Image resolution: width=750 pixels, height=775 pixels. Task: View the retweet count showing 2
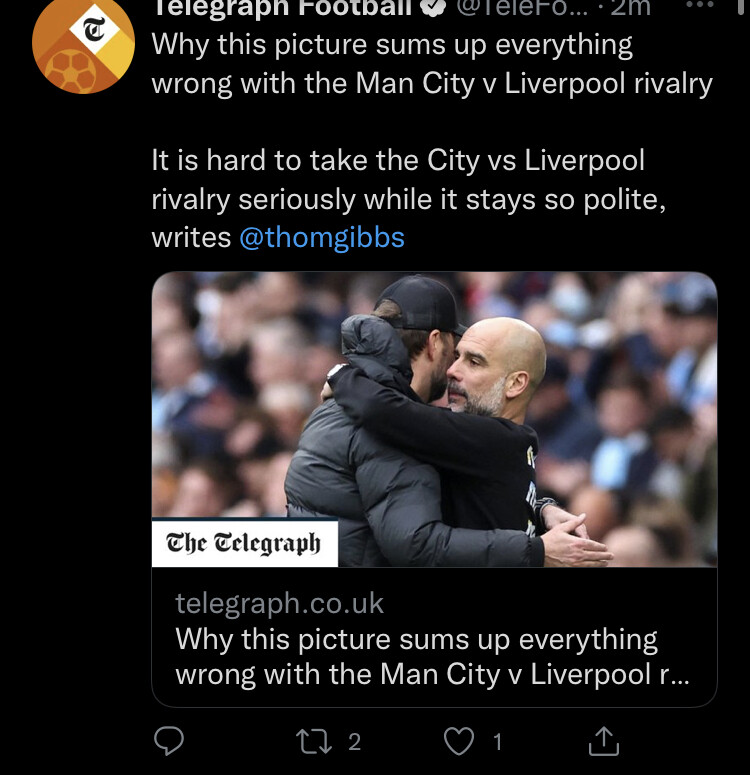[x=354, y=741]
